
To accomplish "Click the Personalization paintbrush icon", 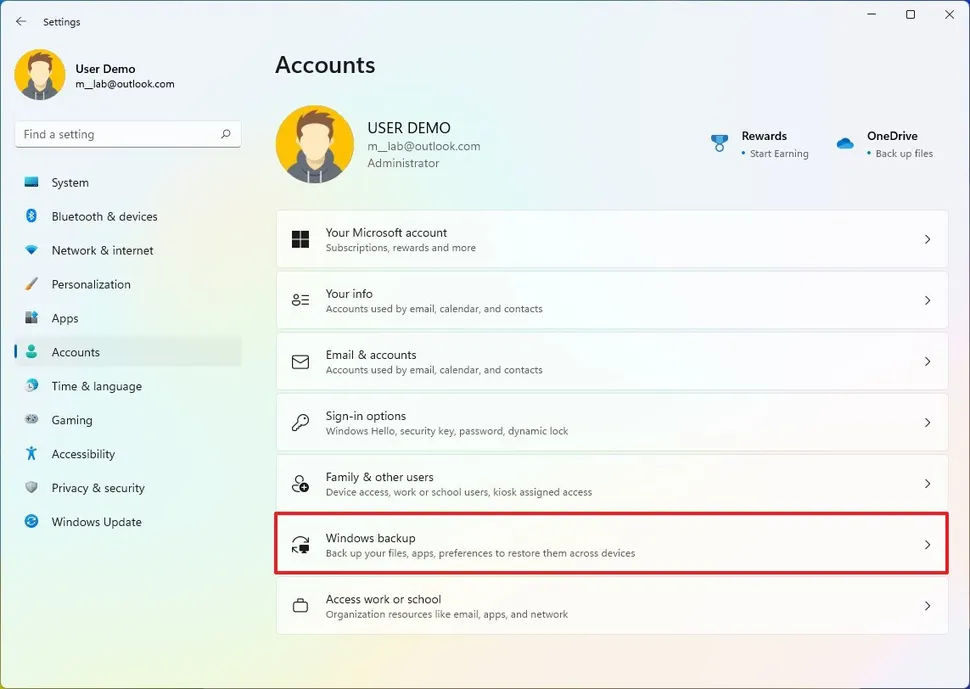I will [x=32, y=284].
